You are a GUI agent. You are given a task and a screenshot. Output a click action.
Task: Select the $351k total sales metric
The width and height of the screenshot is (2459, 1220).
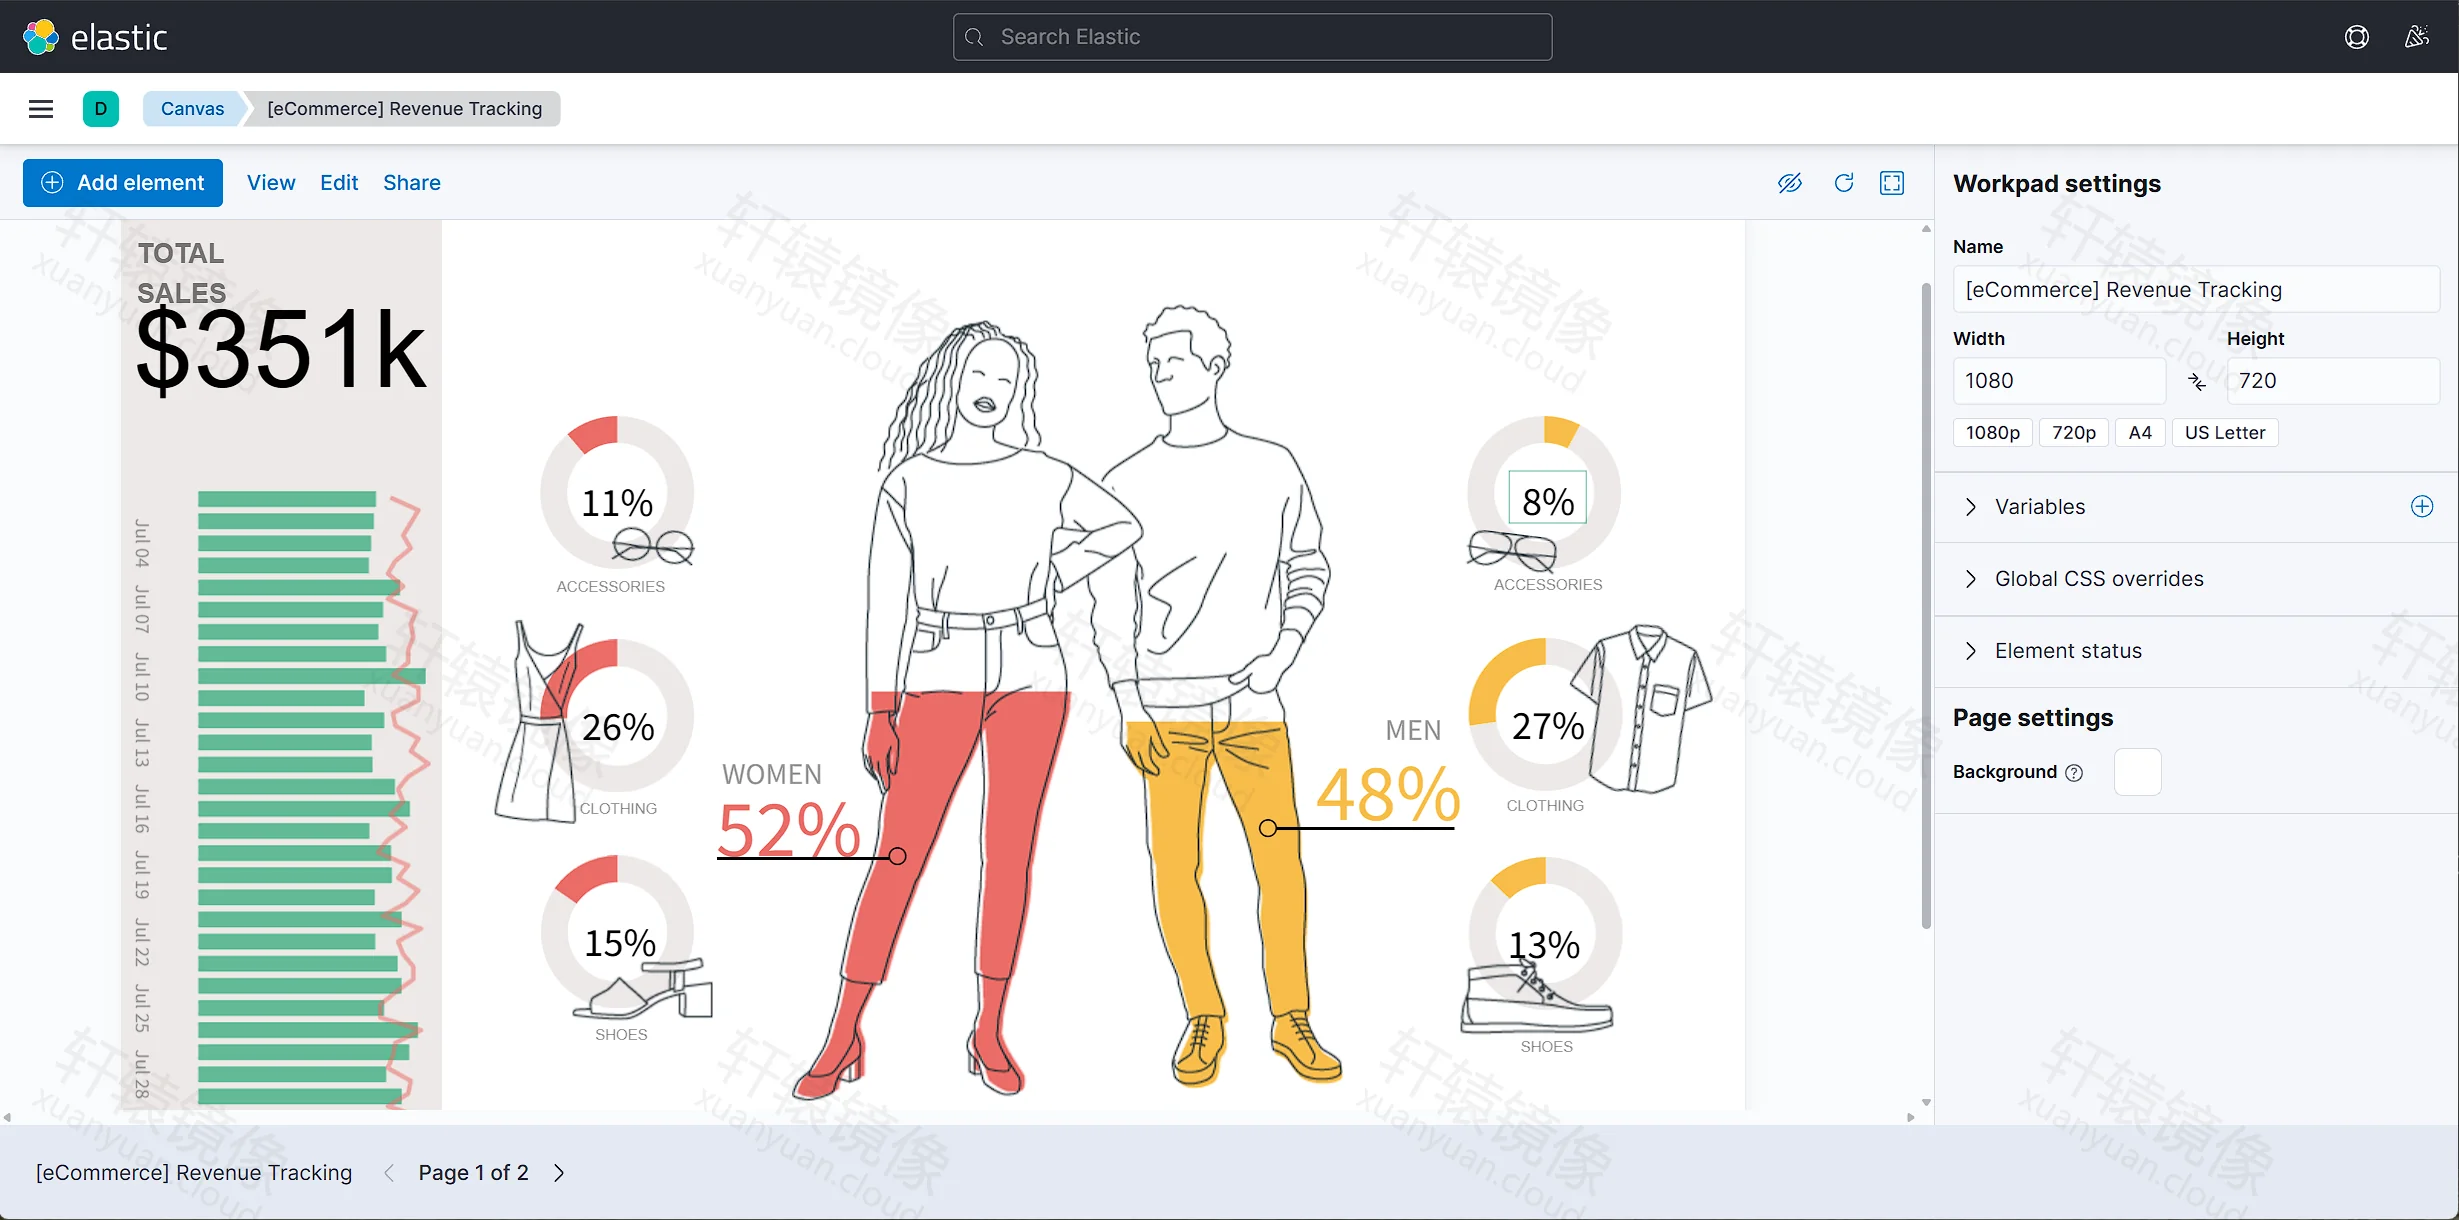coord(282,350)
